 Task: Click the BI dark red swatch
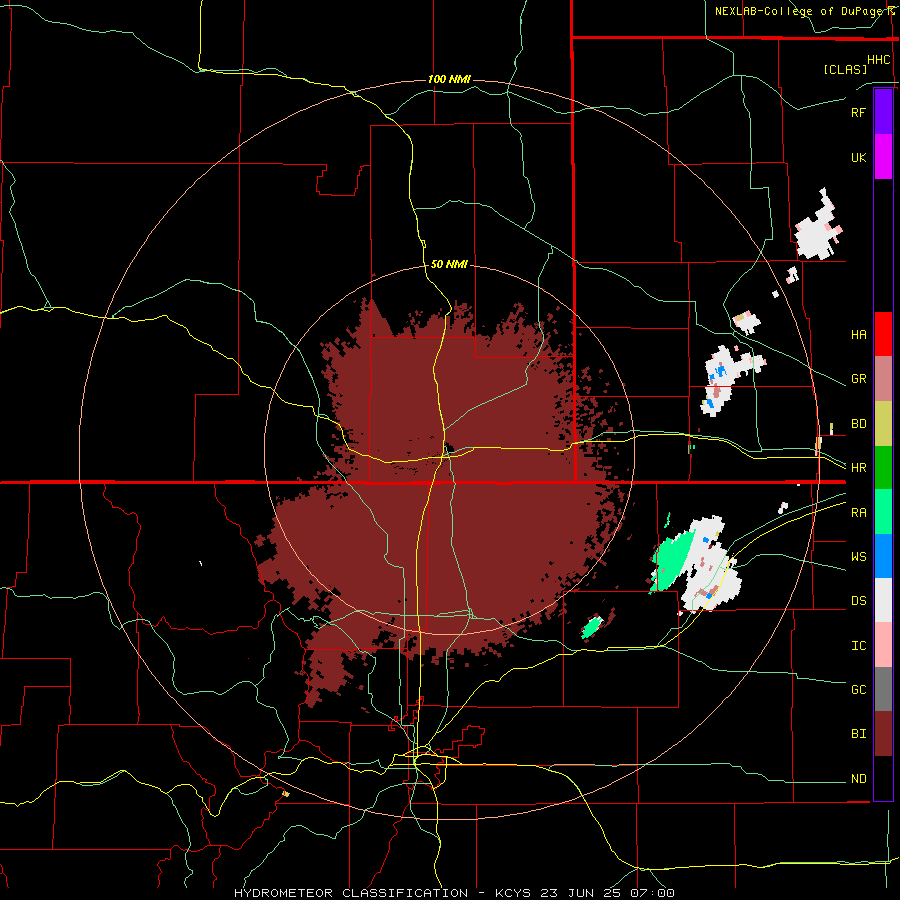tap(883, 734)
